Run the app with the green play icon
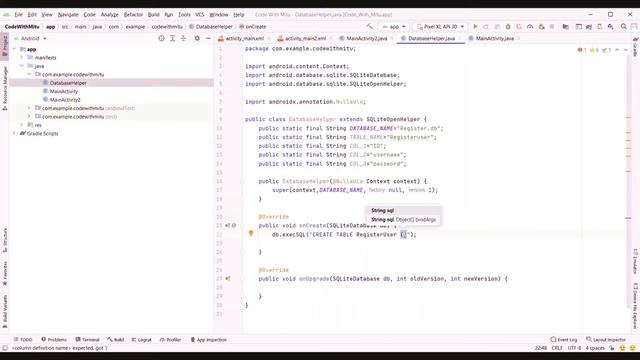Viewport: 640px width, 360px height. coord(475,27)
